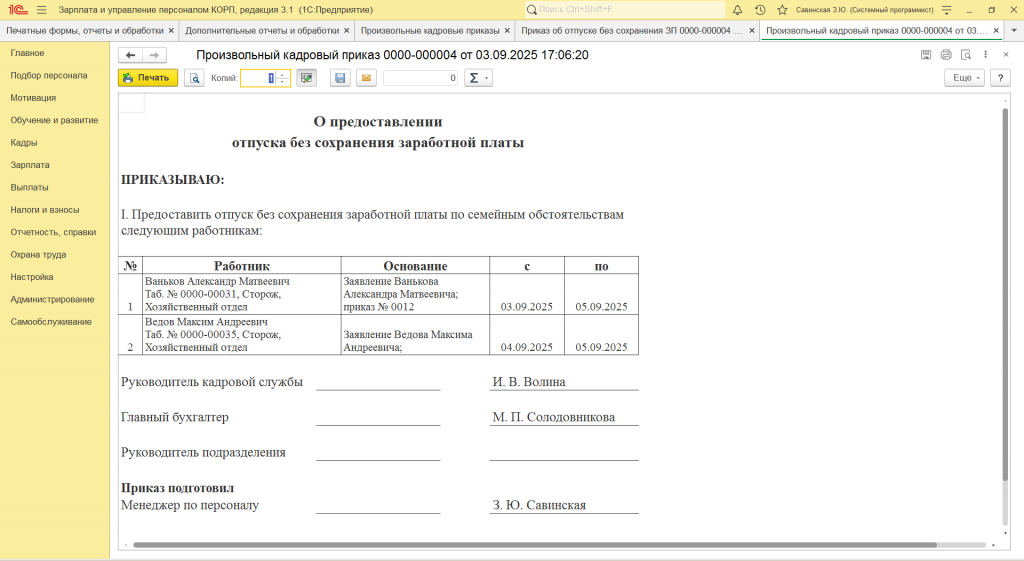Open the Зарплата section
Image resolution: width=1024 pixels, height=561 pixels.
[30, 165]
